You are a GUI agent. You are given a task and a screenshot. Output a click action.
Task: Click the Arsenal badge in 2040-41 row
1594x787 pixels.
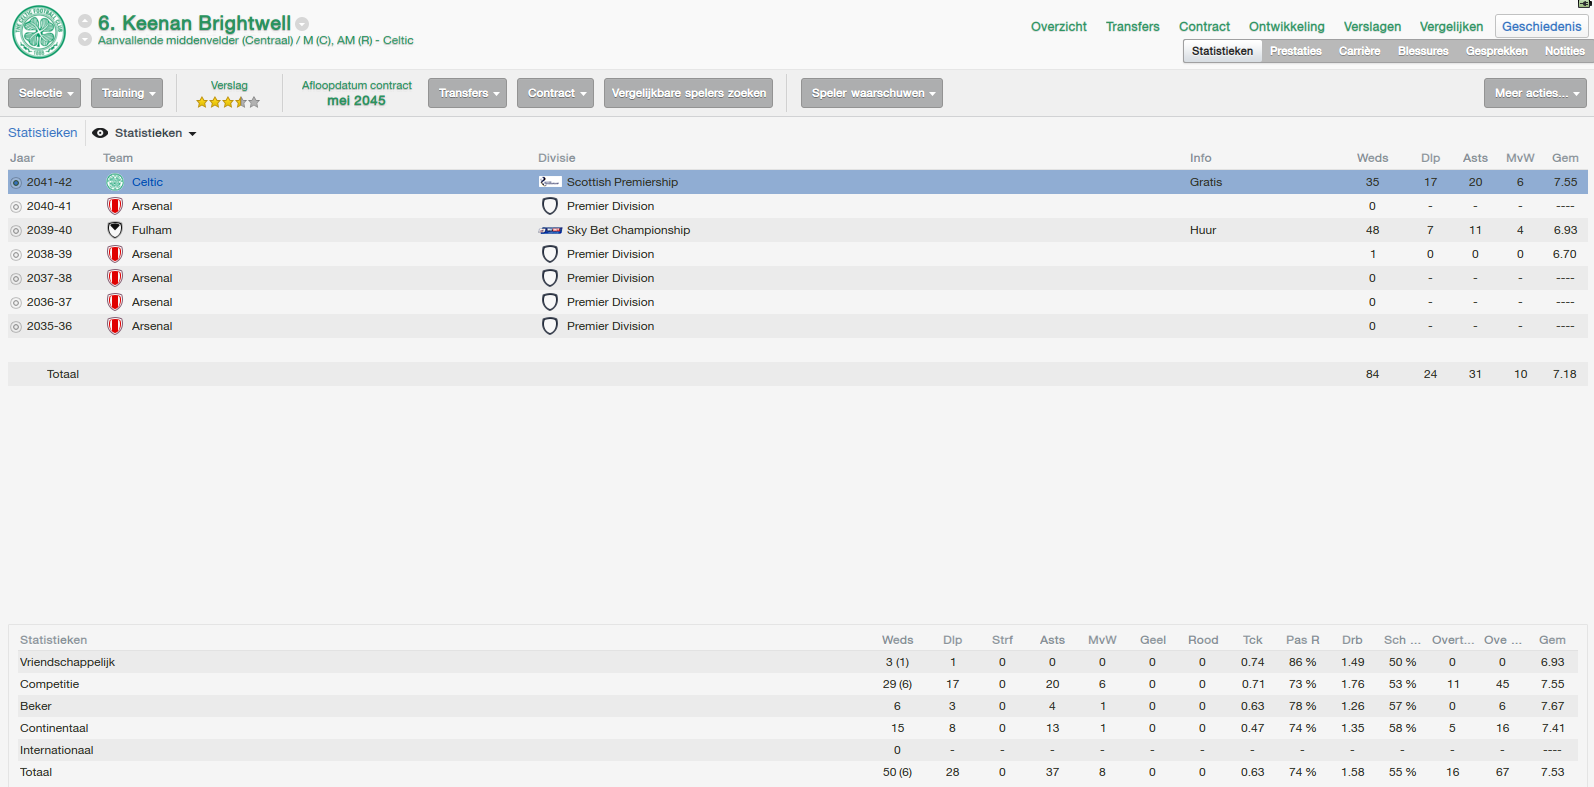(115, 206)
